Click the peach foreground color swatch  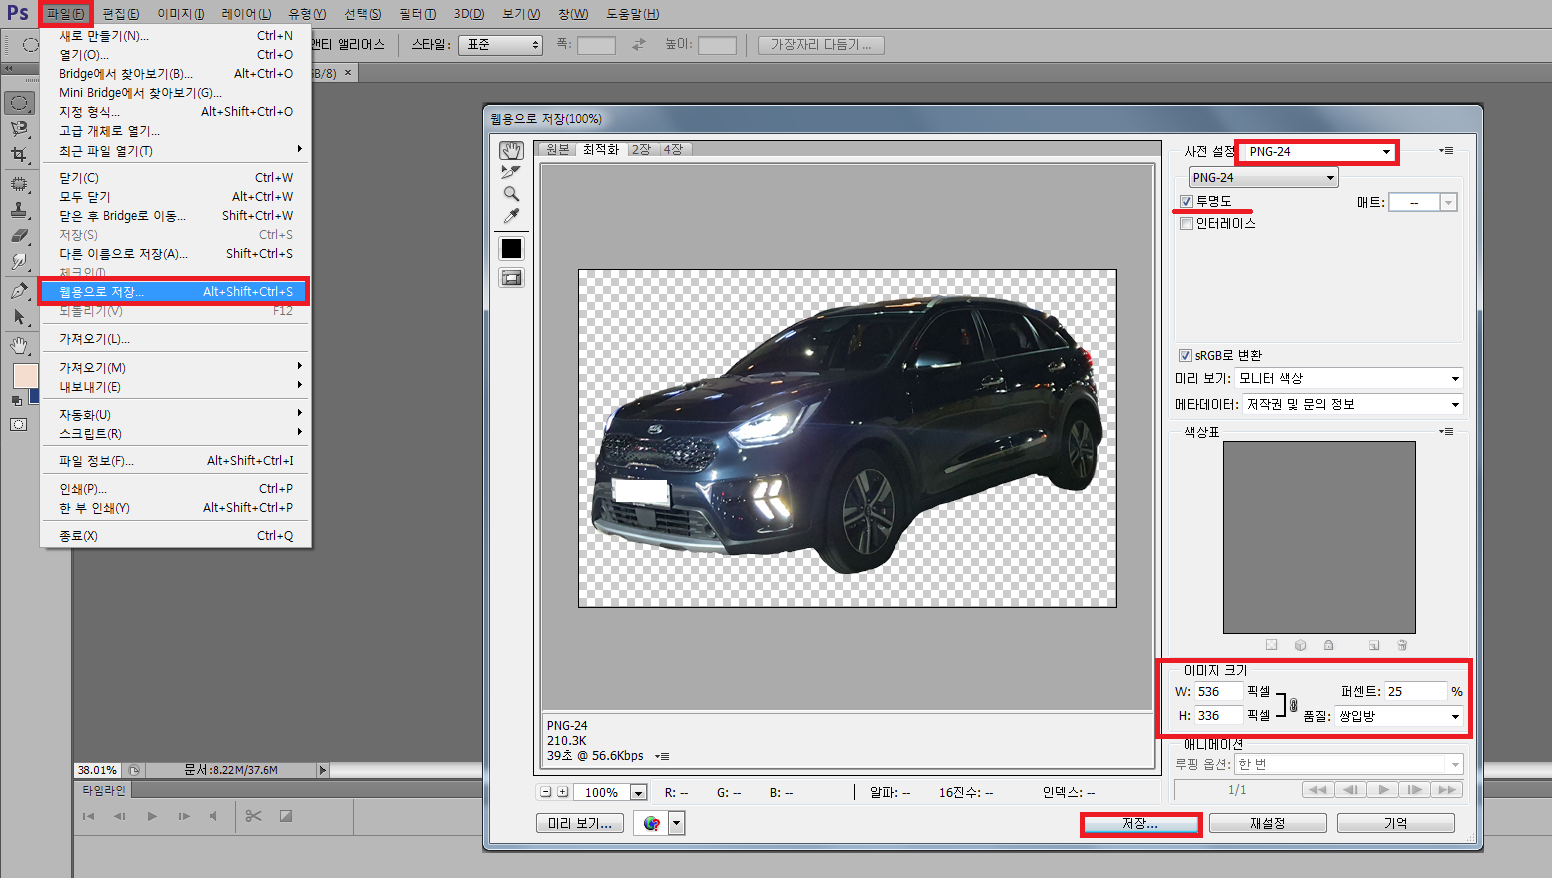click(x=24, y=375)
